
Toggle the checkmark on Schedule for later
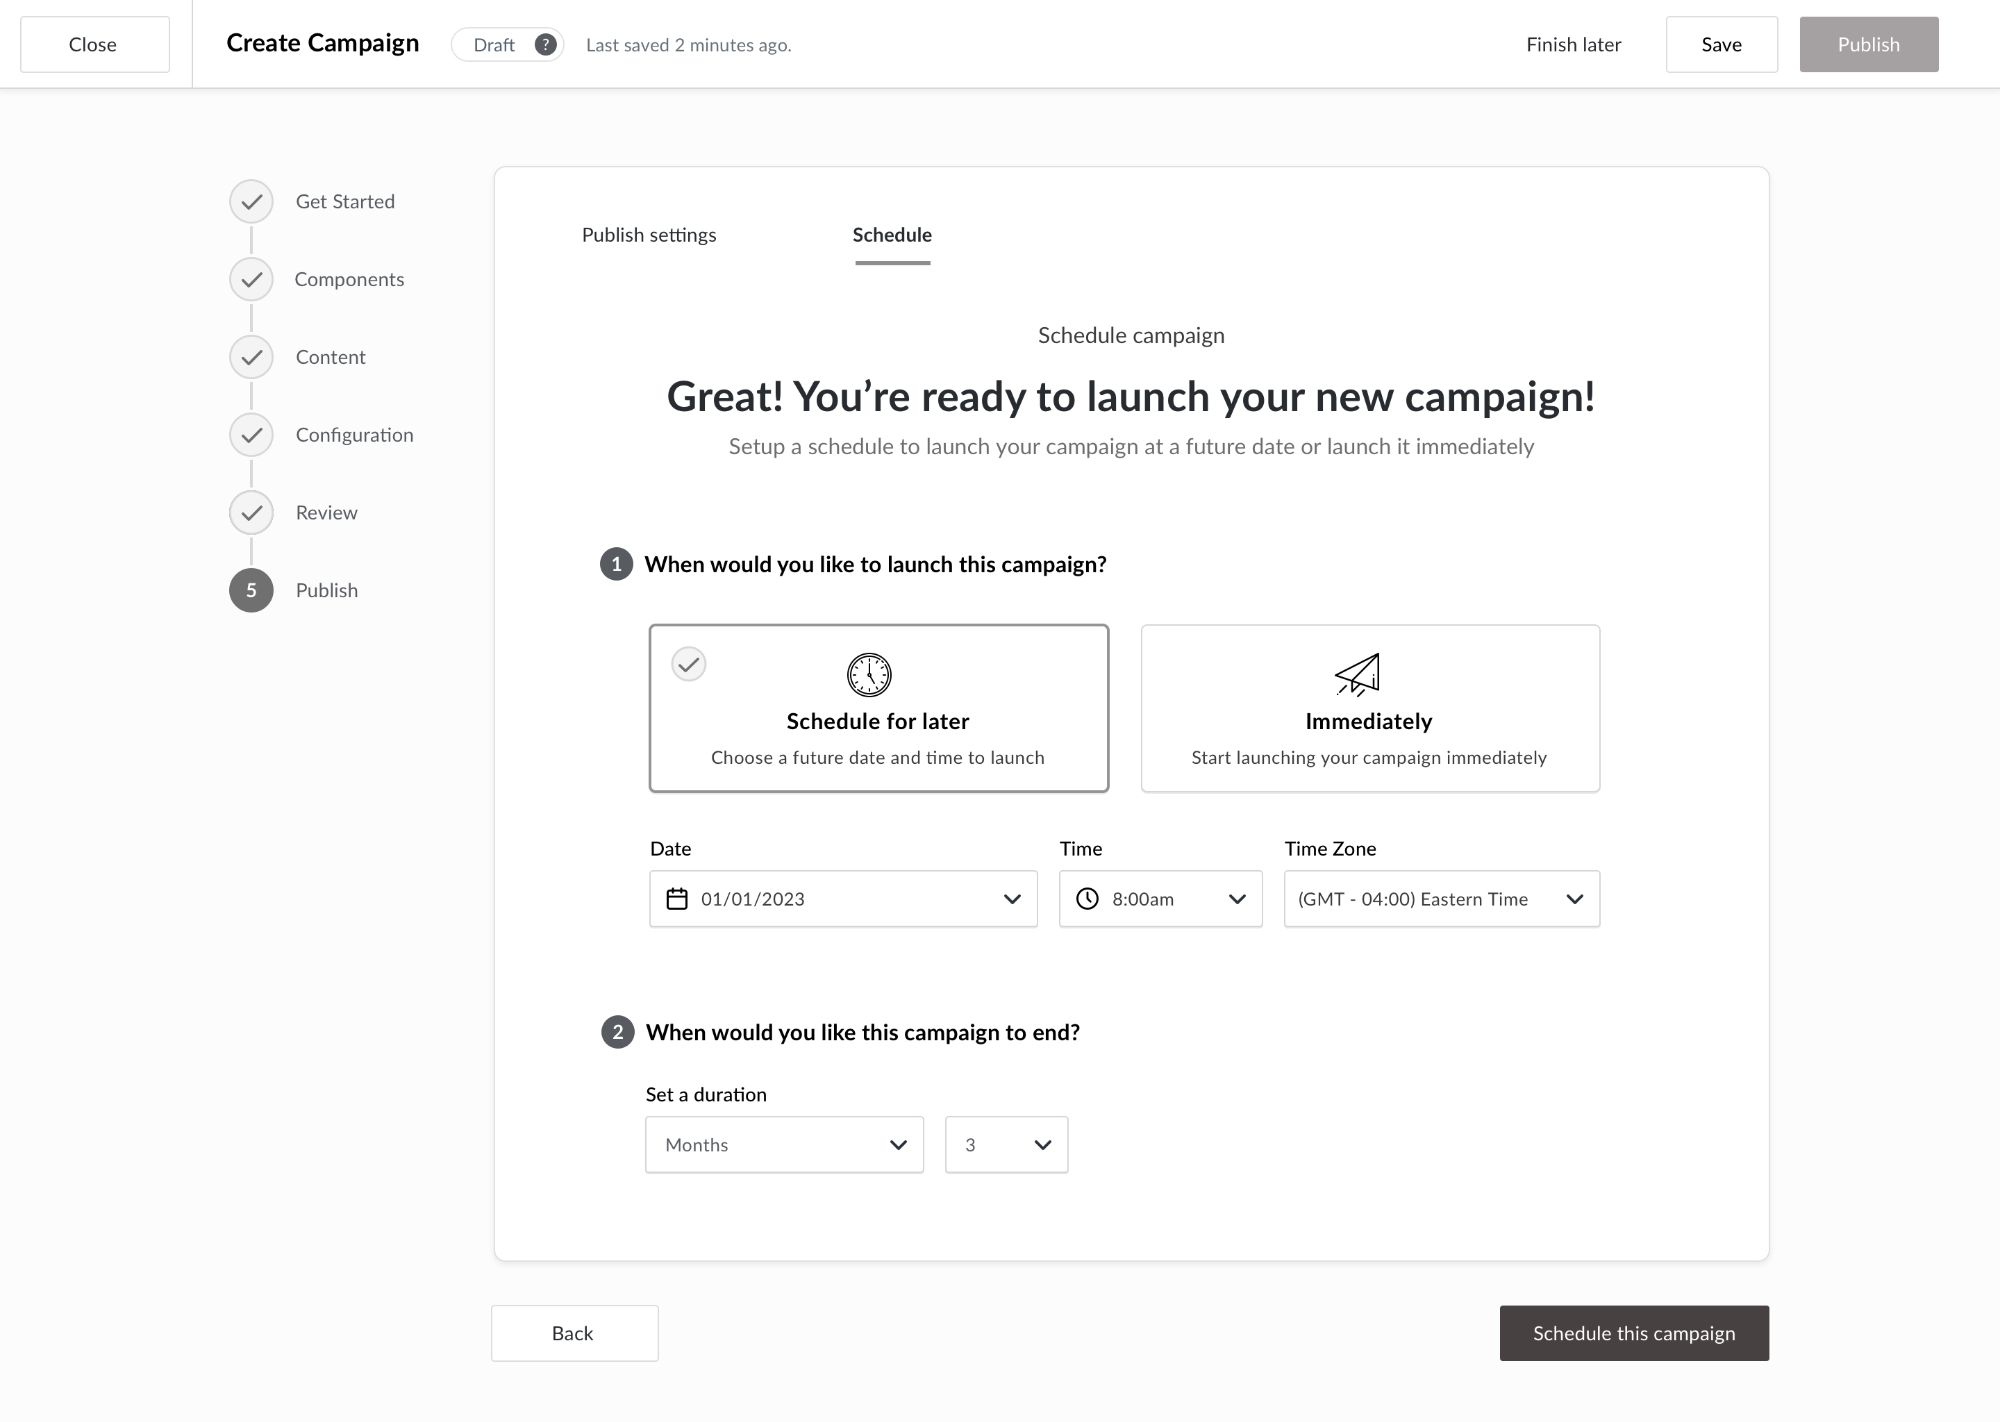[688, 664]
